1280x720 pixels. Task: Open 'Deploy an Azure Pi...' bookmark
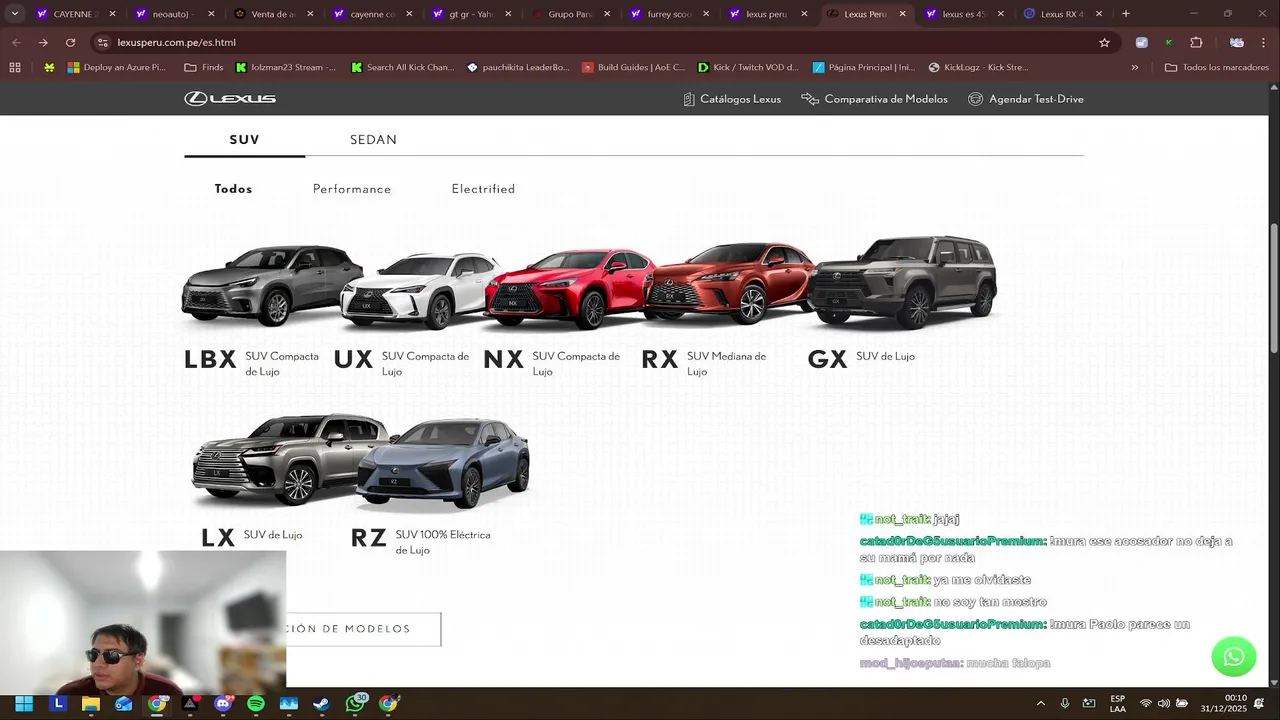click(116, 67)
